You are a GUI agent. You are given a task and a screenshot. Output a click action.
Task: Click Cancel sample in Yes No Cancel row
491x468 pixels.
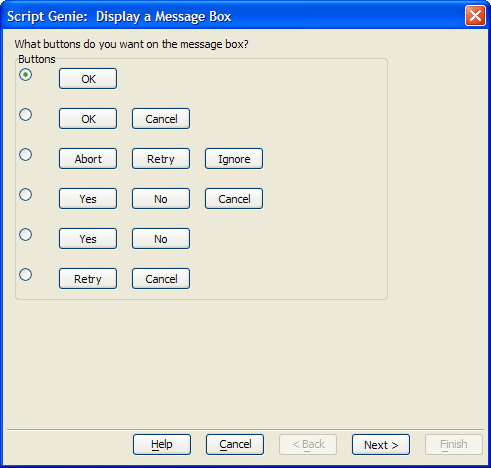click(x=234, y=199)
